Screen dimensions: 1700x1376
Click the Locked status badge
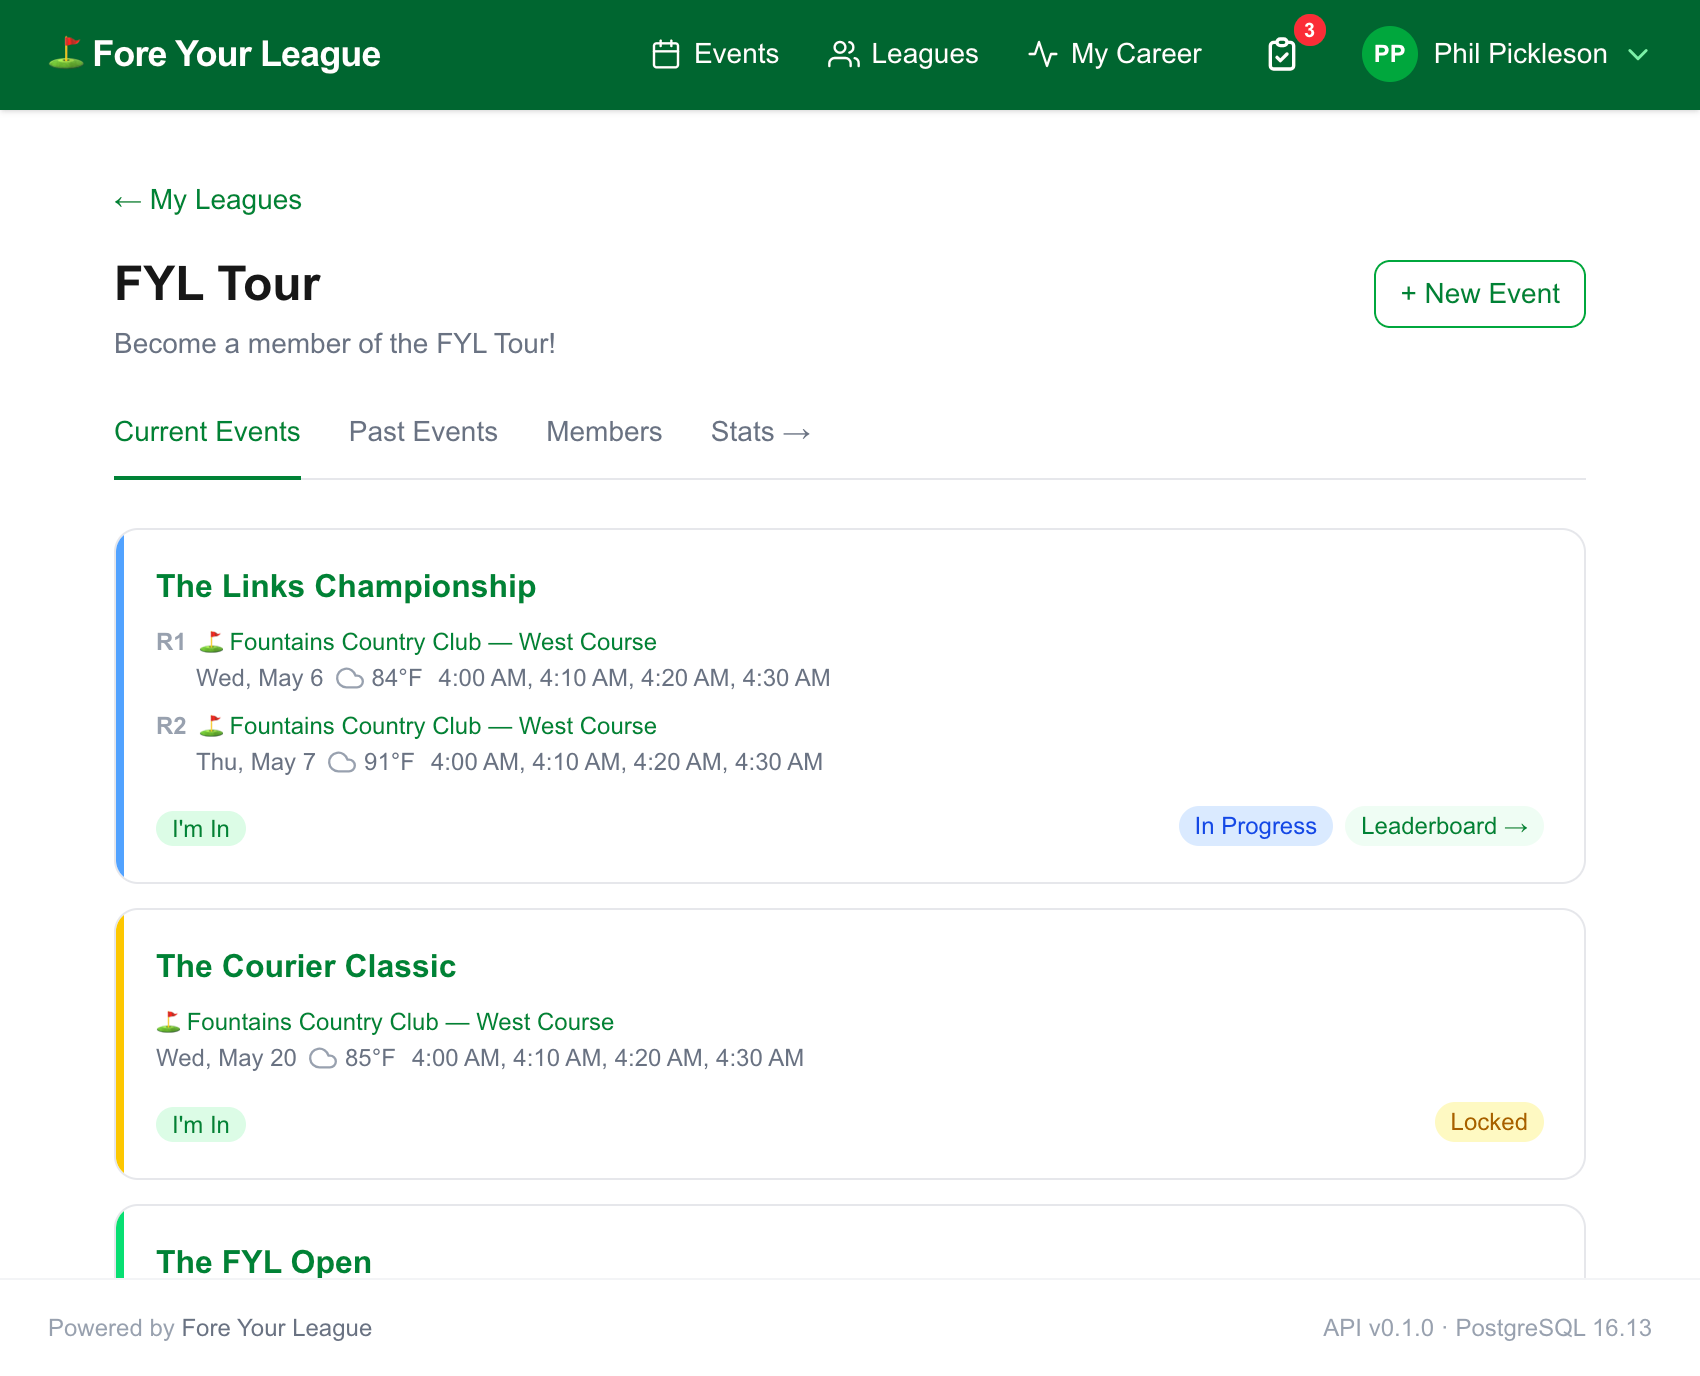tap(1489, 1122)
